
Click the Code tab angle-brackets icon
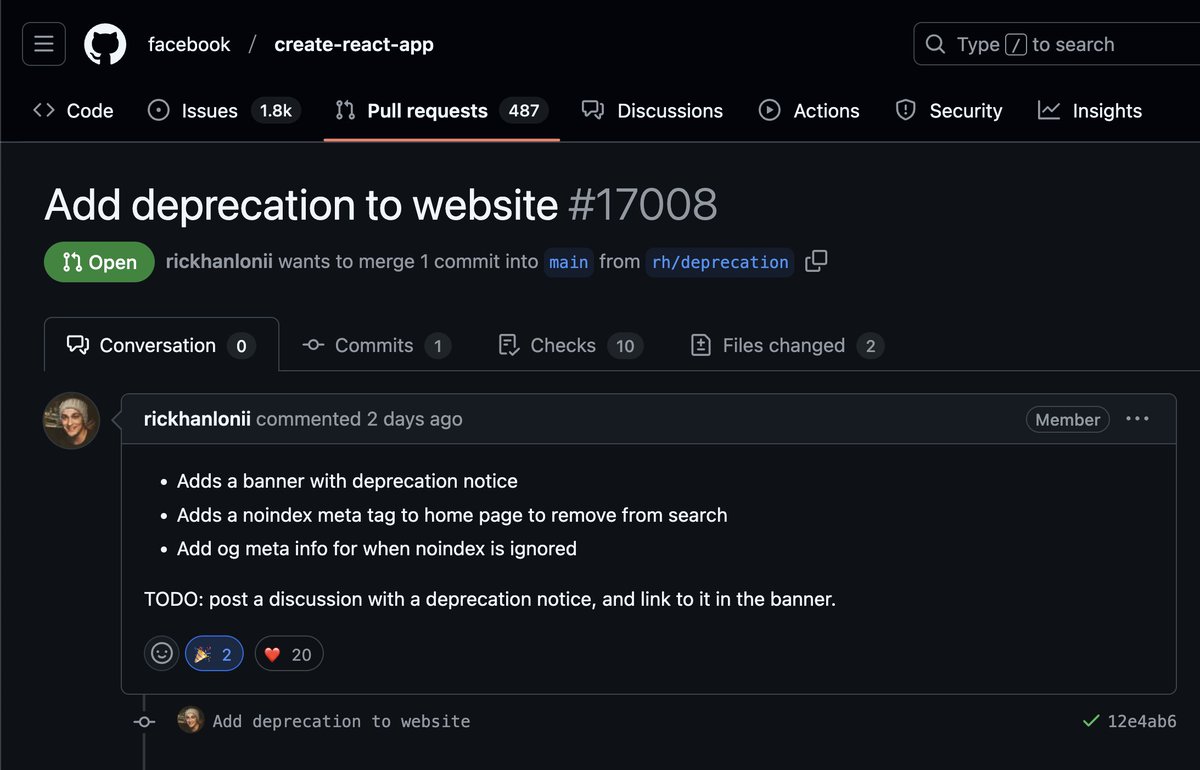[x=44, y=111]
